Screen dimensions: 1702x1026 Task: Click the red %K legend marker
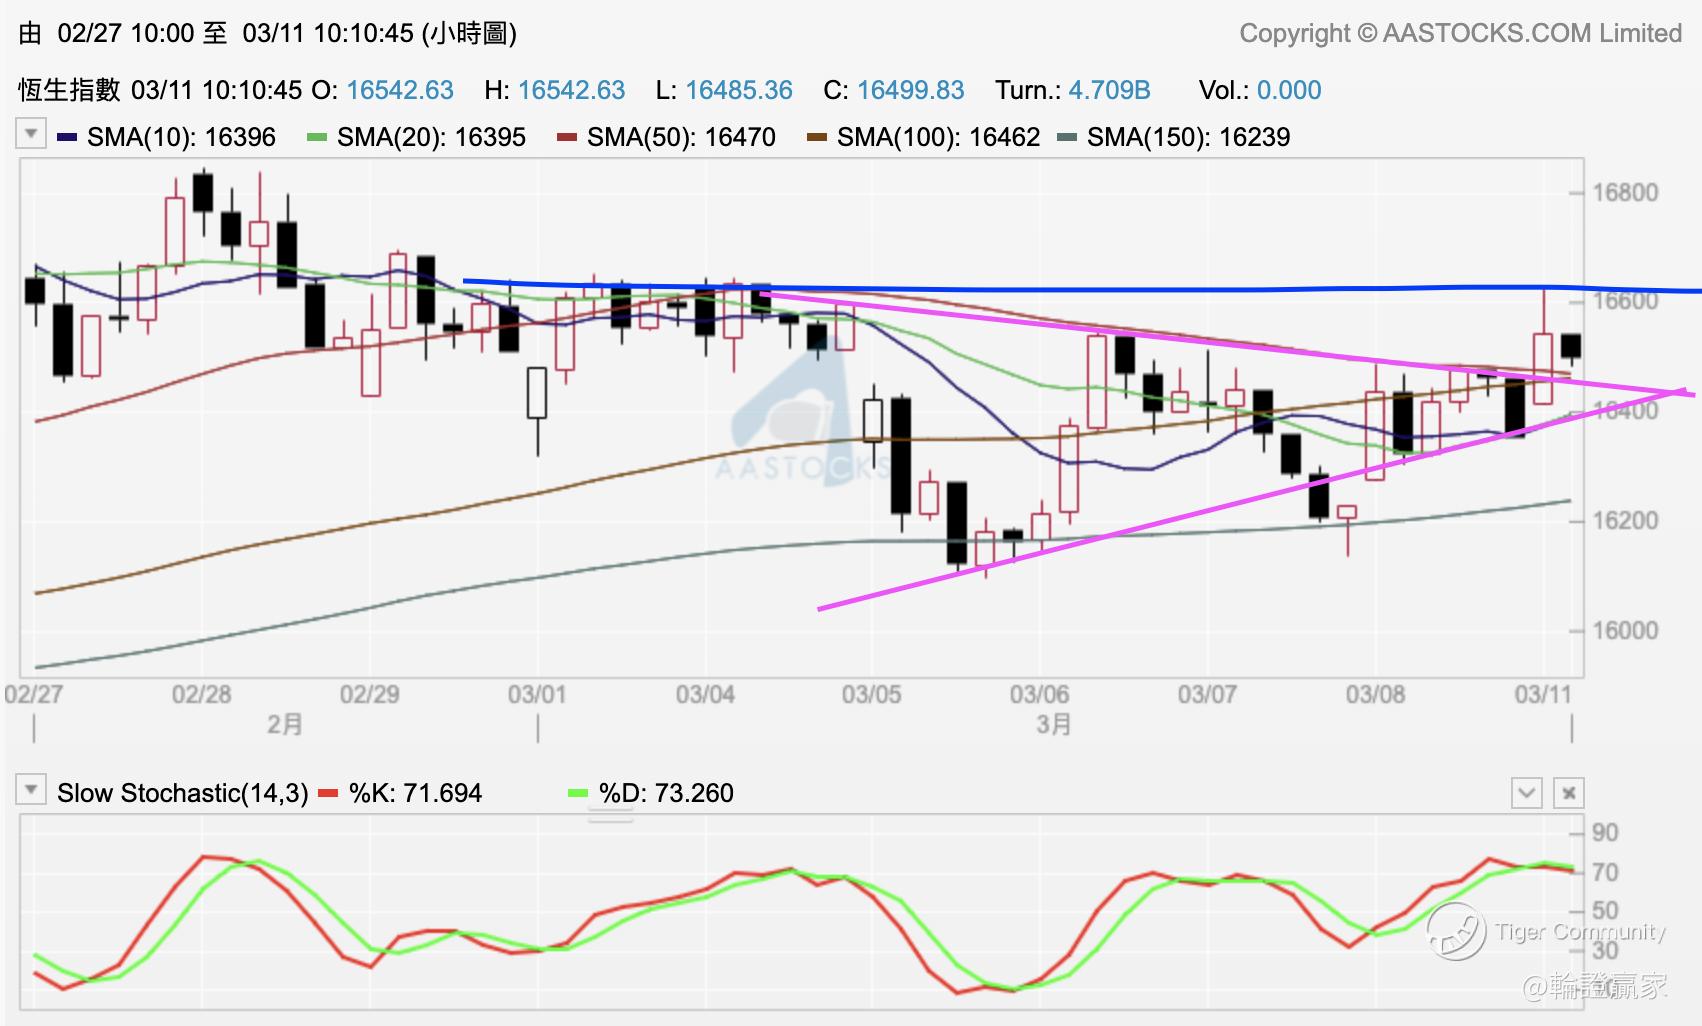328,793
